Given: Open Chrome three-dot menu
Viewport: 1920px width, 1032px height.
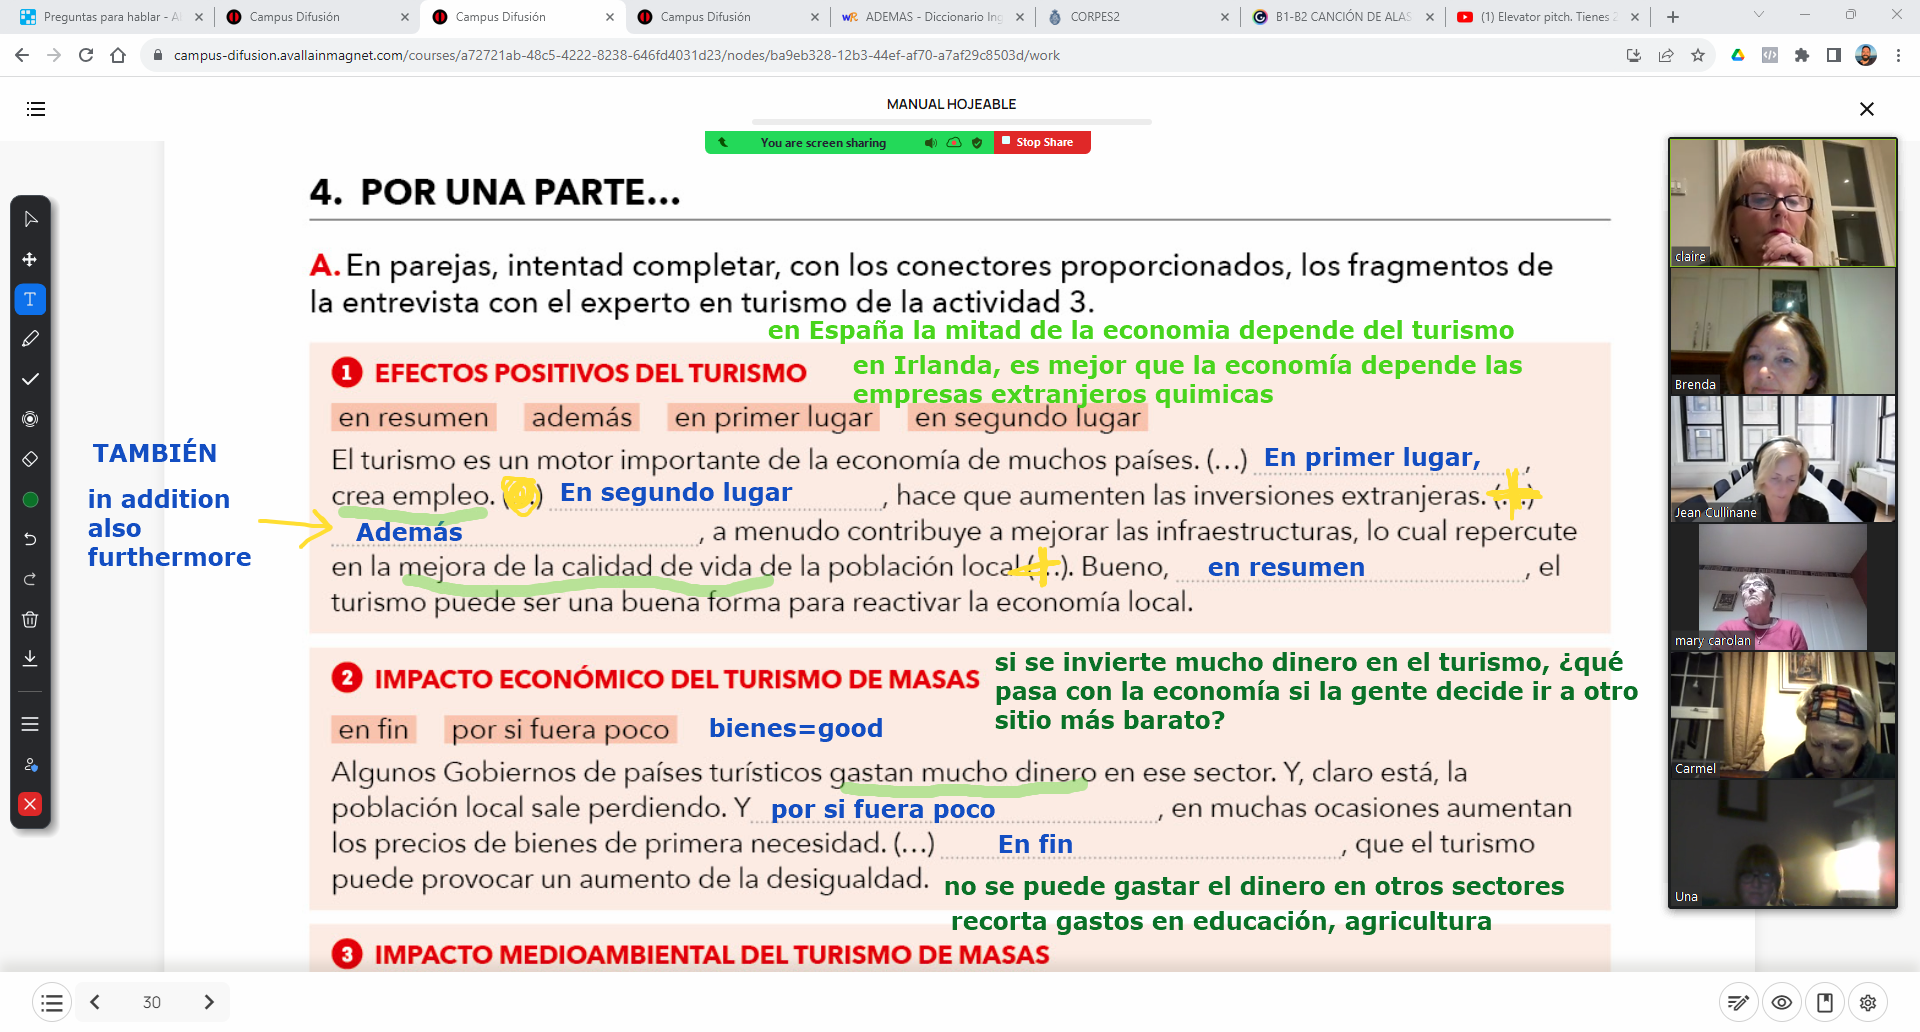Looking at the screenshot, I should click(1898, 56).
